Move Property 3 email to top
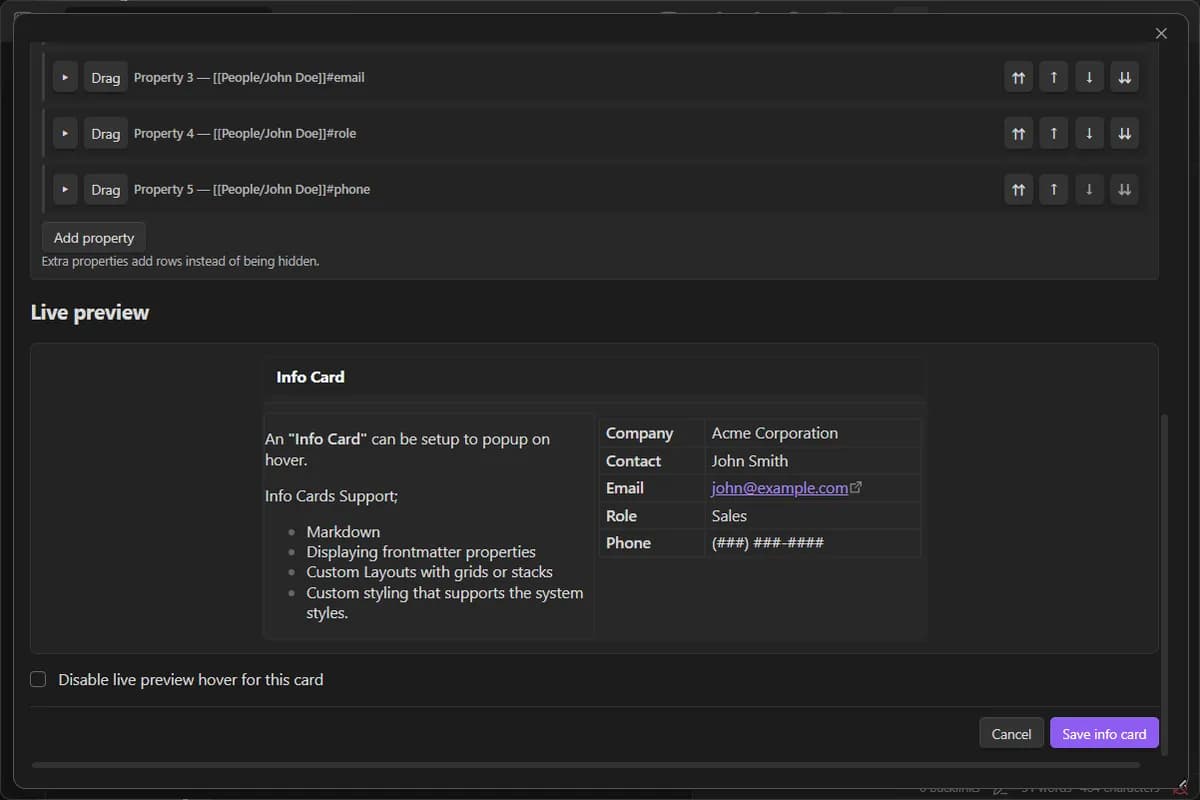Image resolution: width=1200 pixels, height=800 pixels. (1018, 77)
